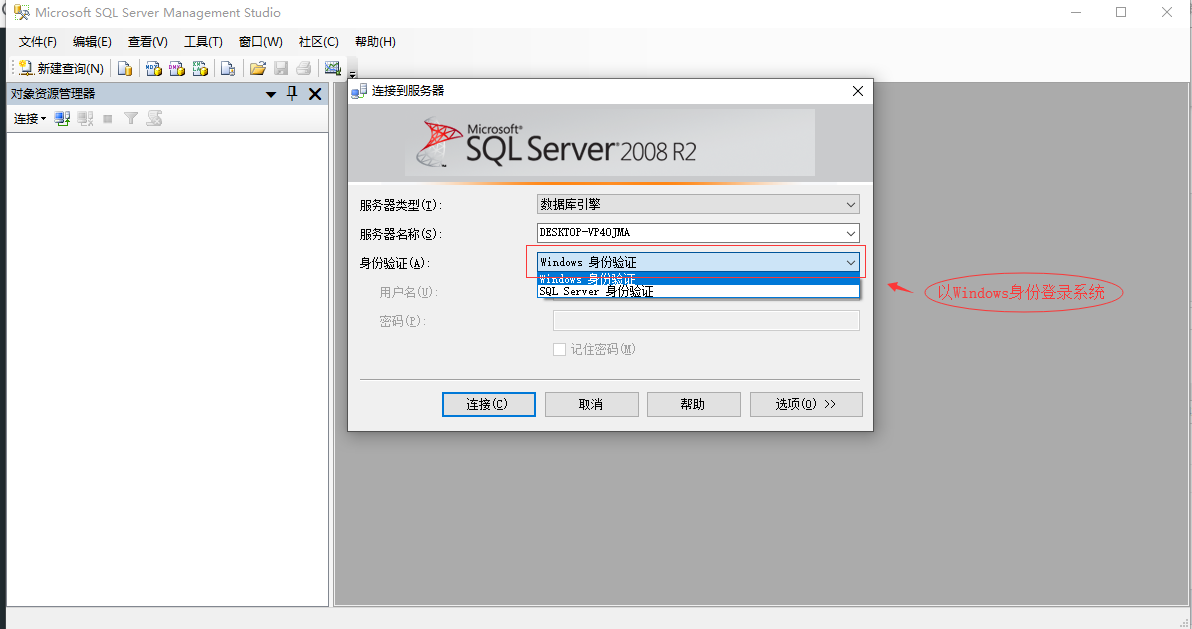The image size is (1192, 629).
Task: Maximize the Management Studio window
Action: 1121,13
